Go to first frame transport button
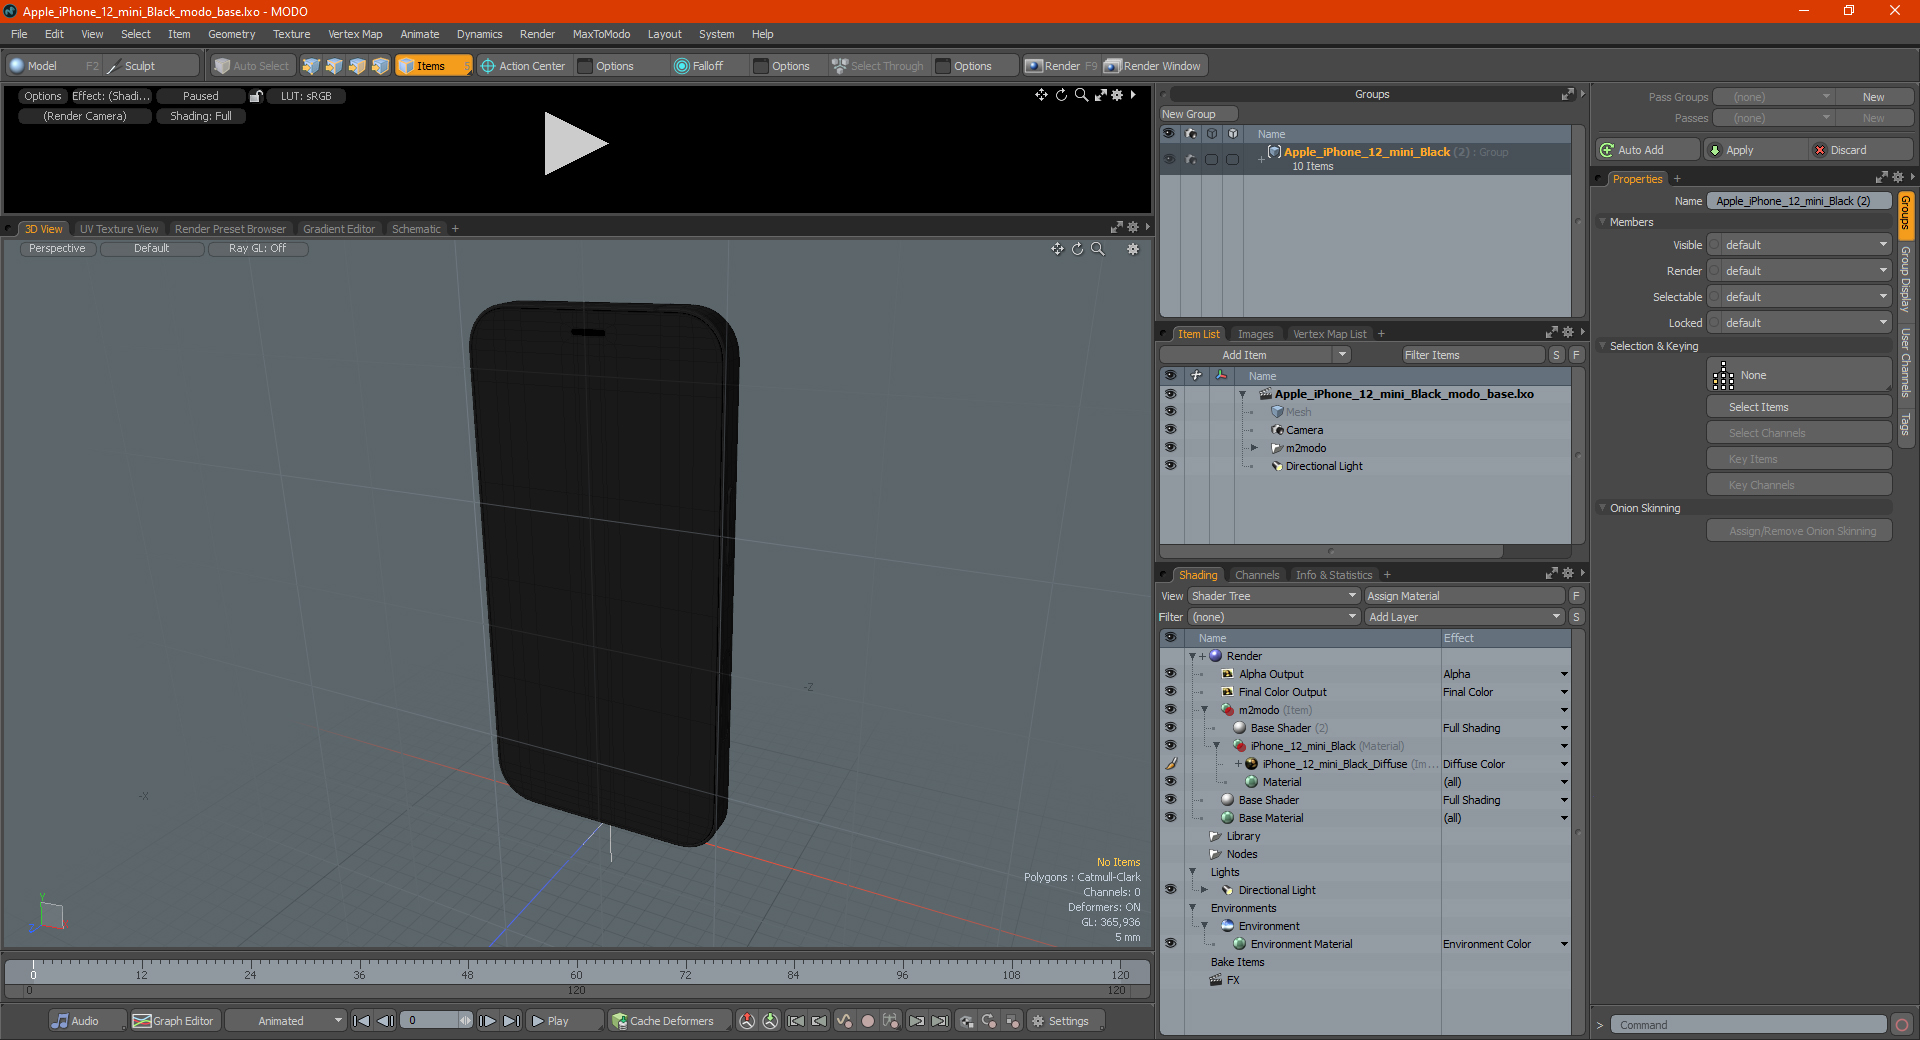Image resolution: width=1920 pixels, height=1040 pixels. [362, 1021]
